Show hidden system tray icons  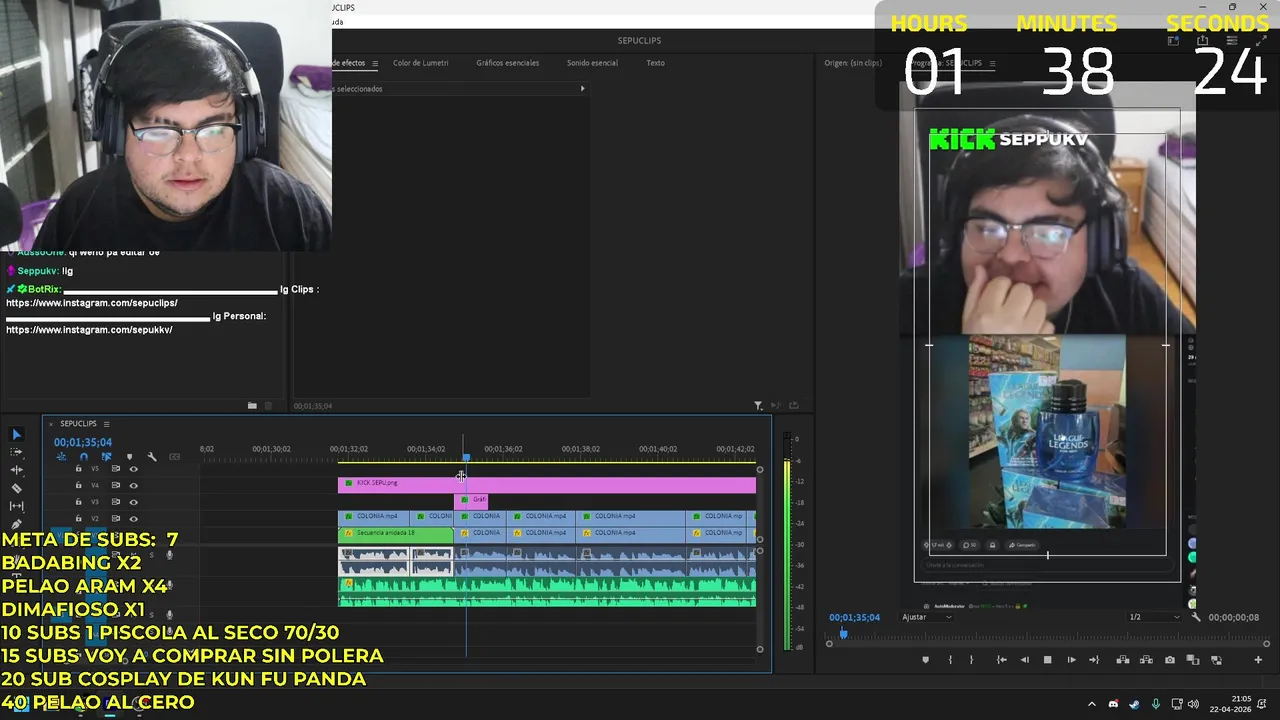click(x=1092, y=704)
